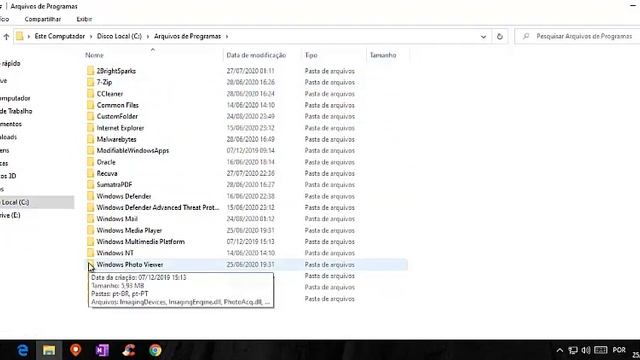
Task: Switch the POR input language indicator
Action: 619,350
